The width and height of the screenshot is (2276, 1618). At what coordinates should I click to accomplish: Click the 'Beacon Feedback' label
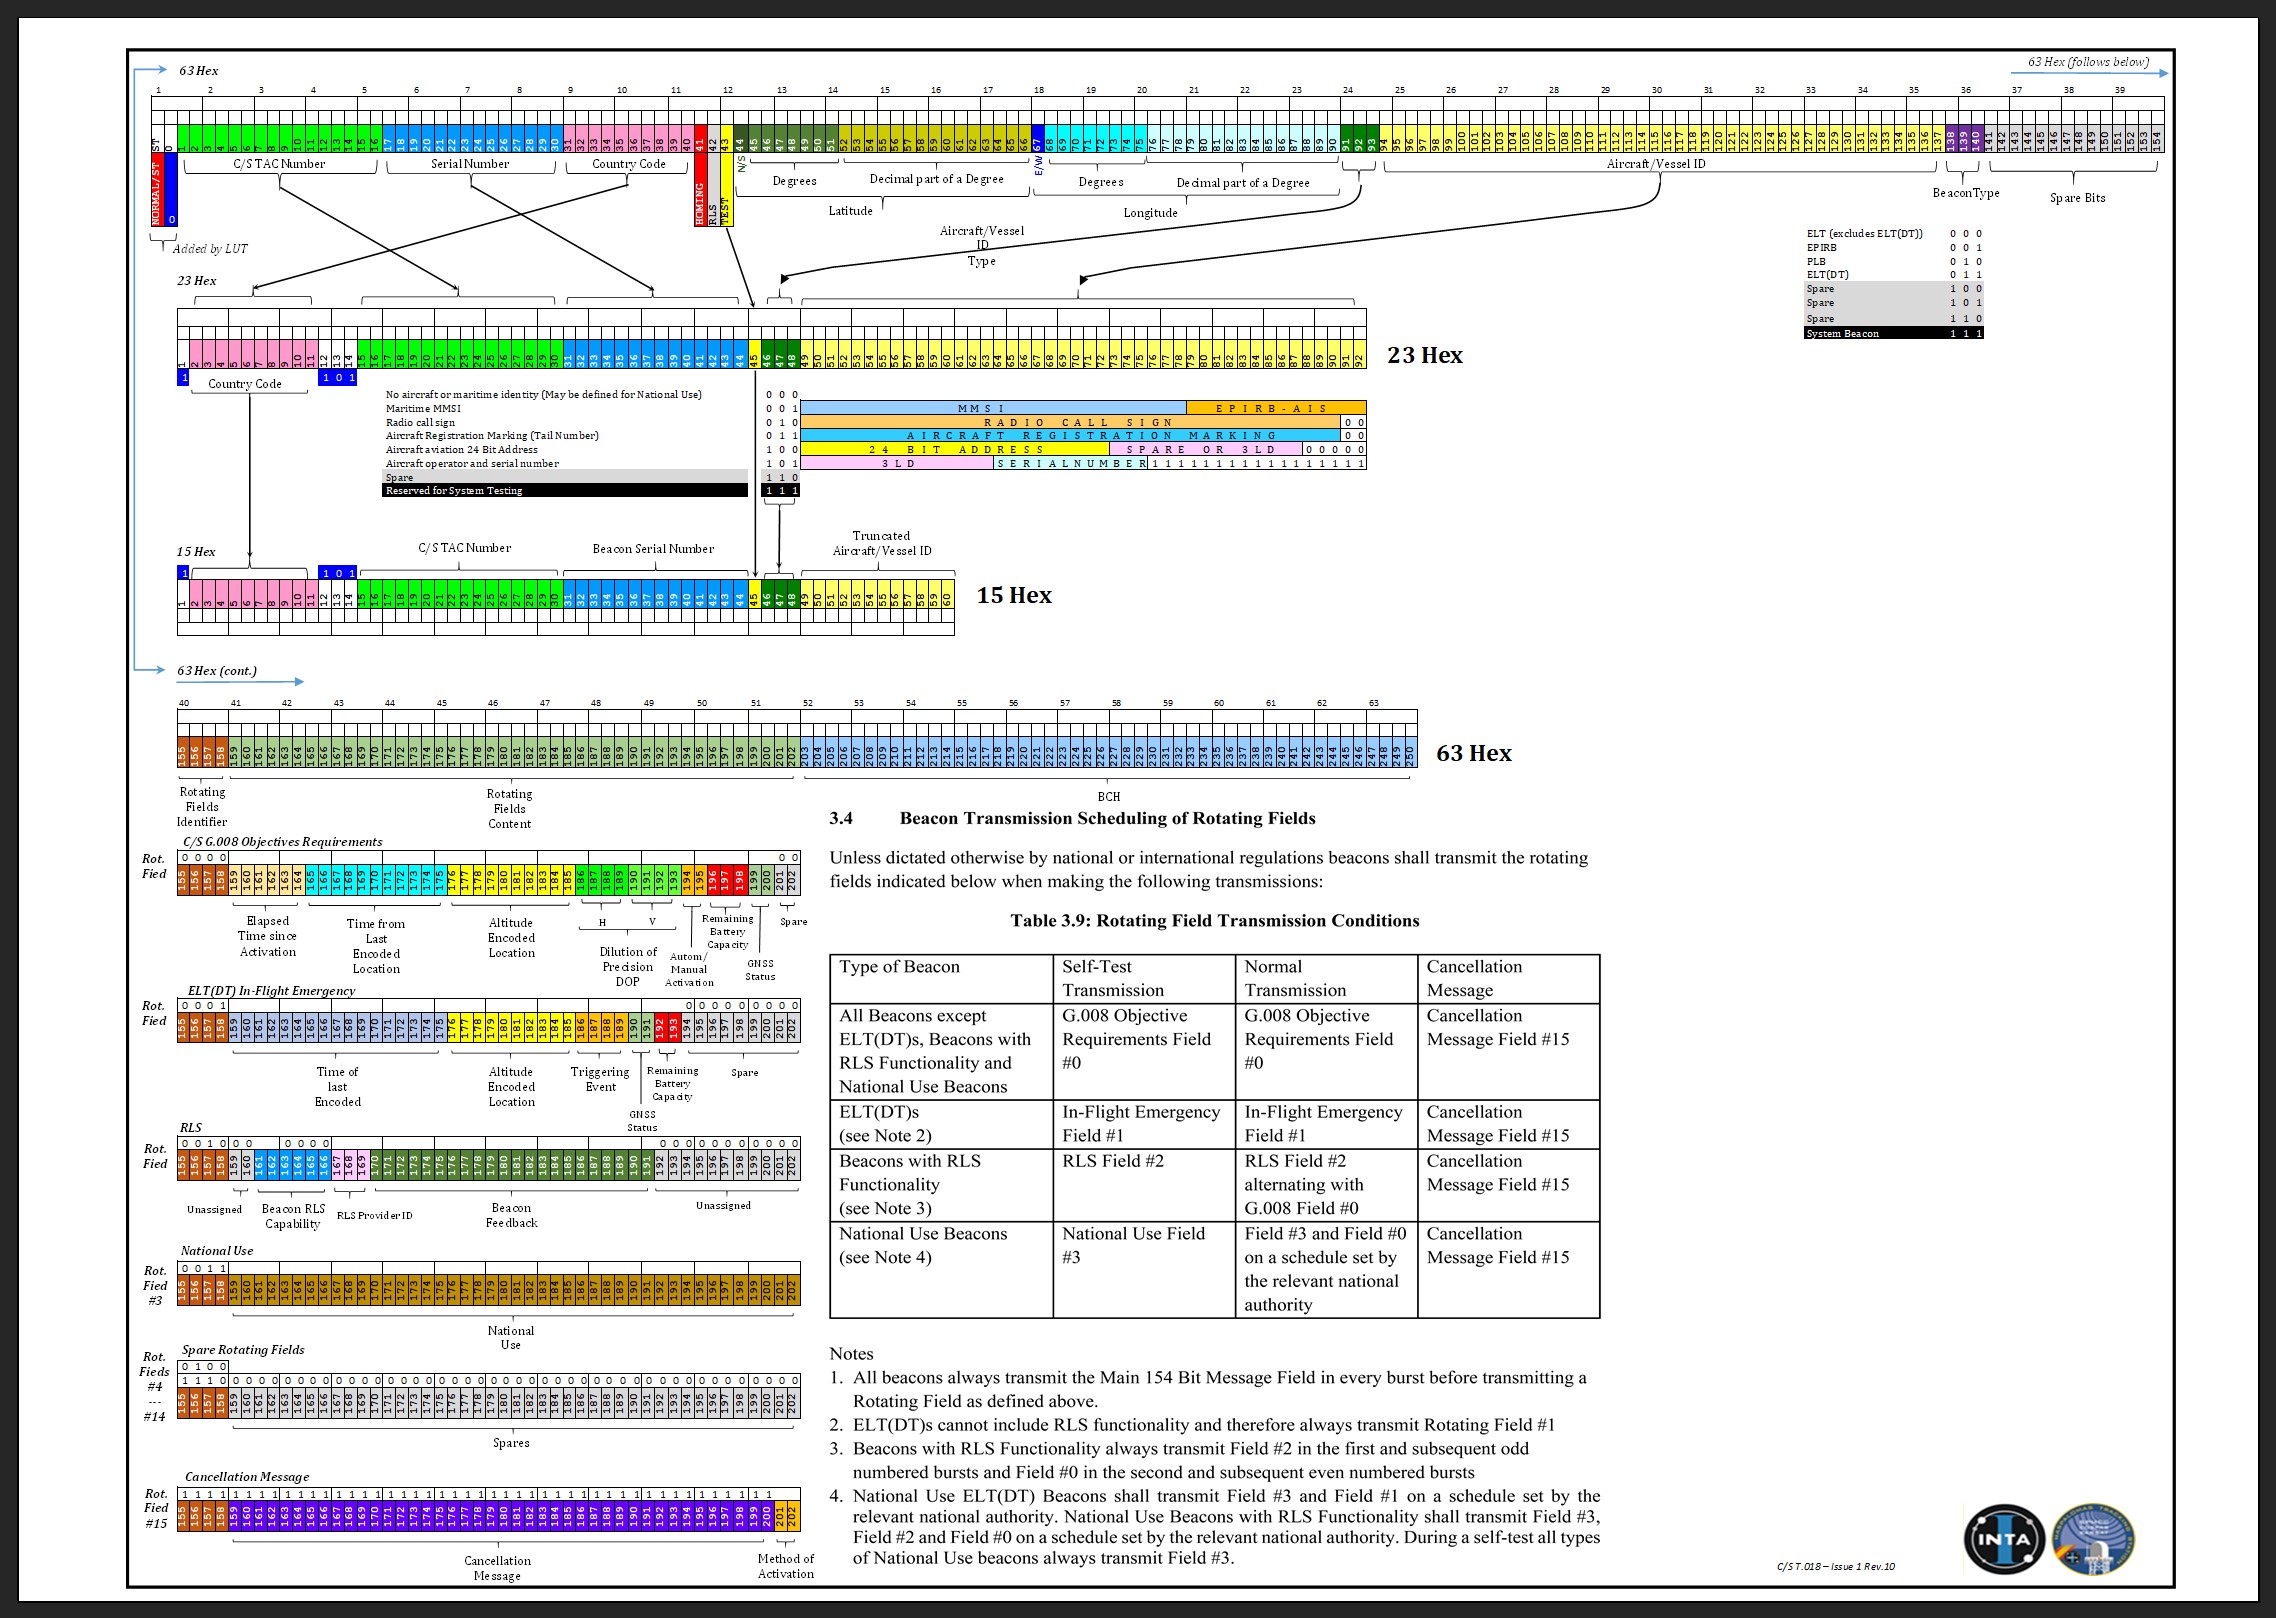[511, 1215]
